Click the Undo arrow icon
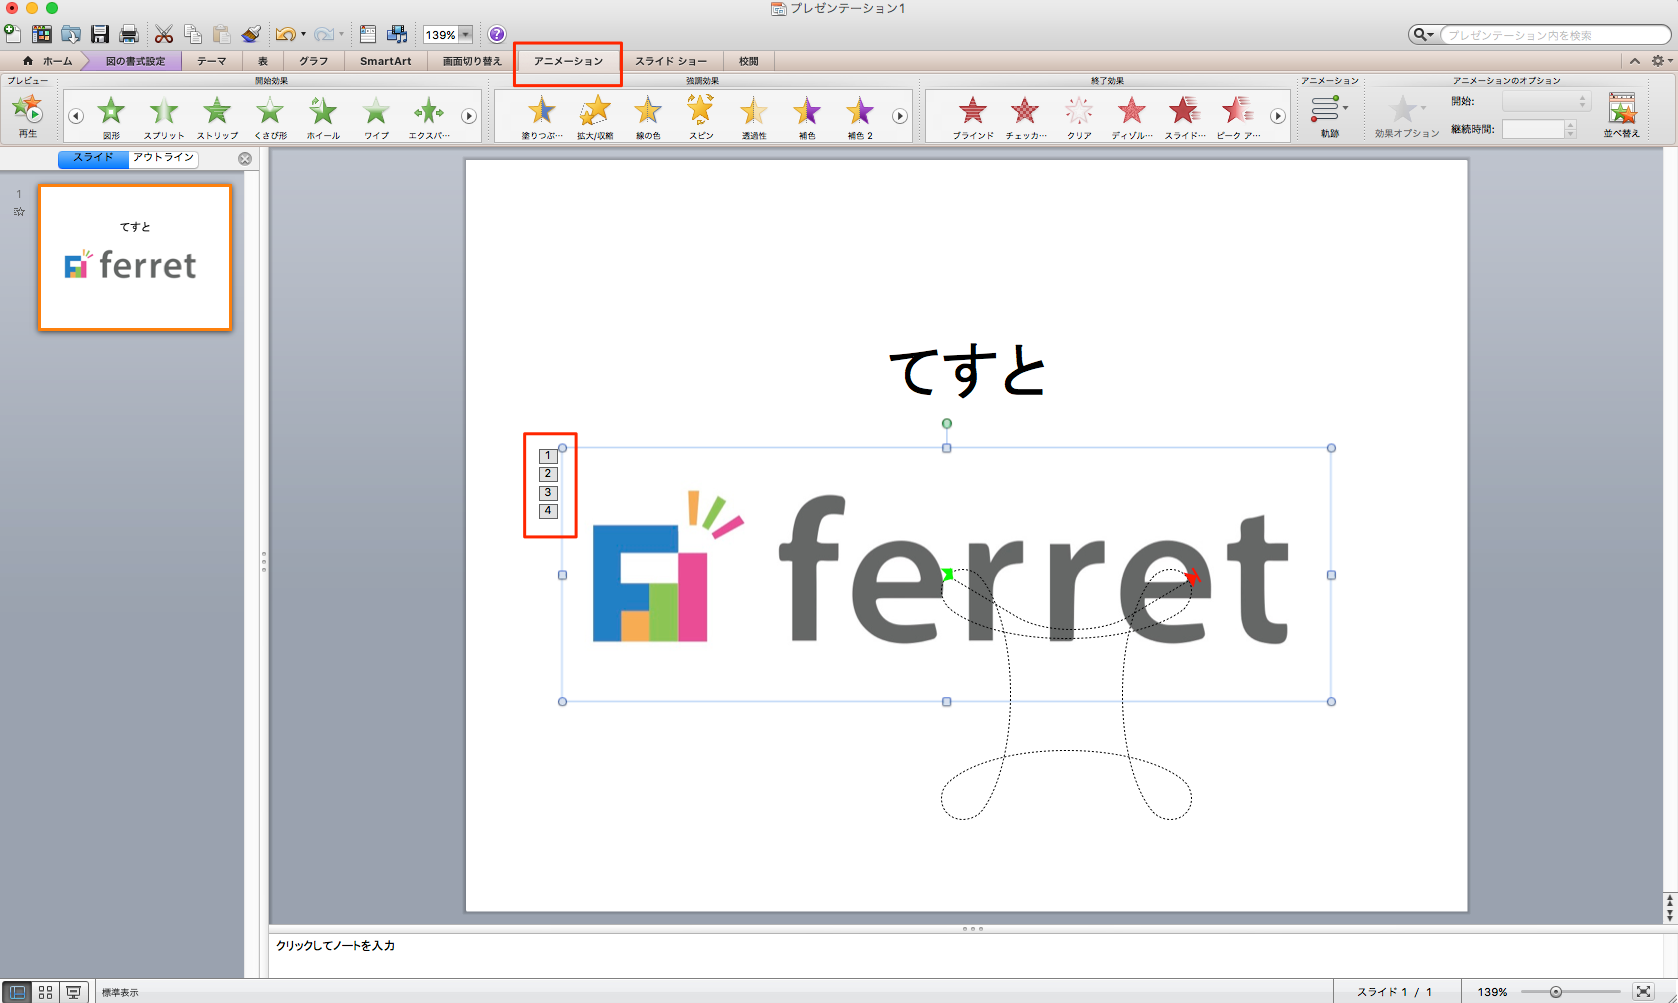1678x1003 pixels. (285, 34)
